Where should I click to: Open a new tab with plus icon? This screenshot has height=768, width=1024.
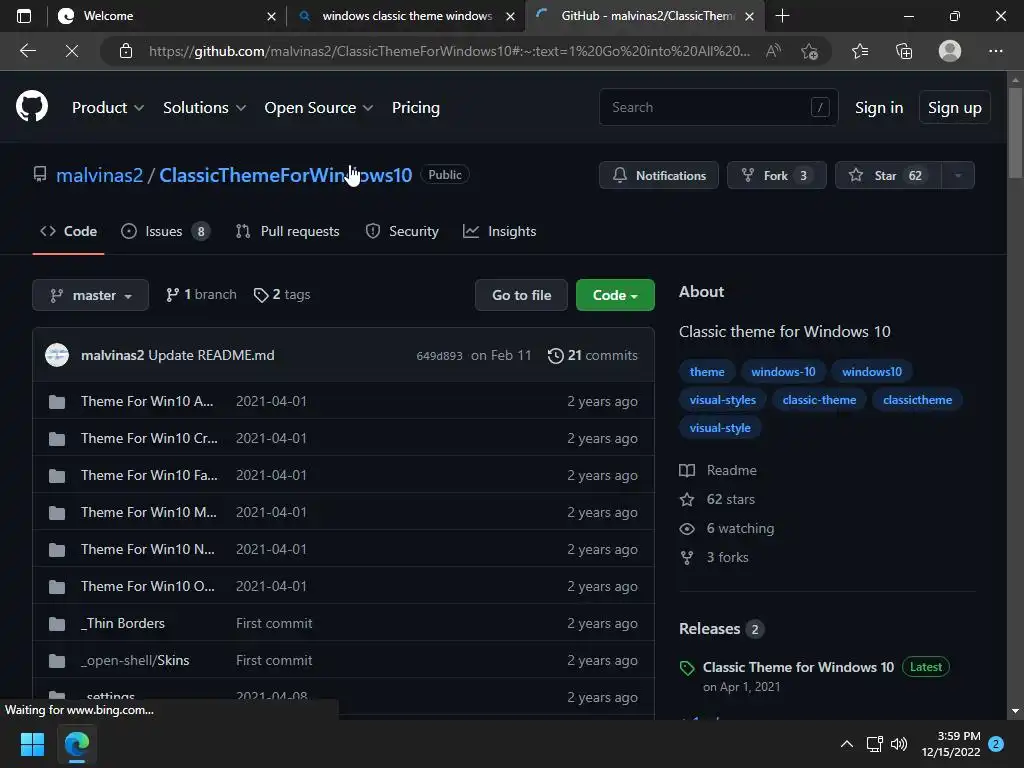tap(782, 16)
